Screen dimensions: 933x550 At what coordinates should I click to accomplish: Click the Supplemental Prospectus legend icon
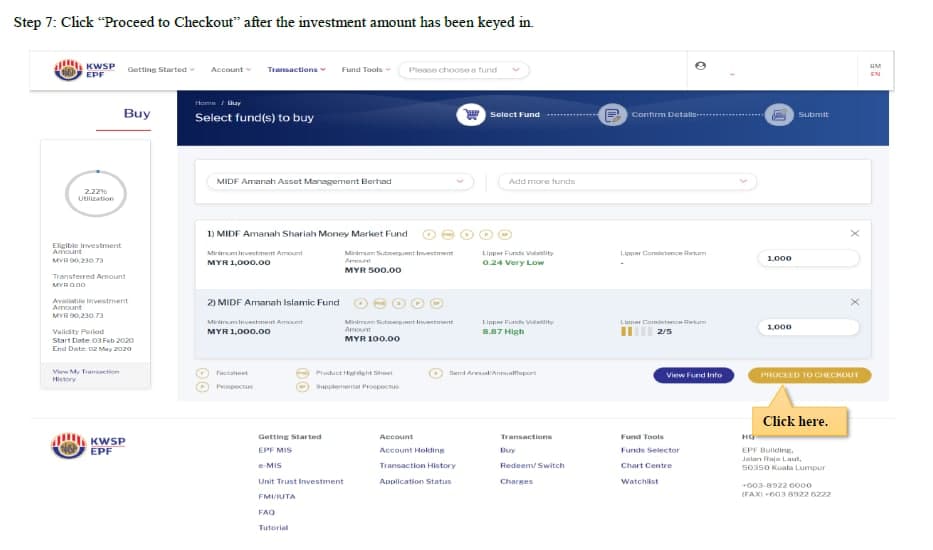tap(302, 386)
